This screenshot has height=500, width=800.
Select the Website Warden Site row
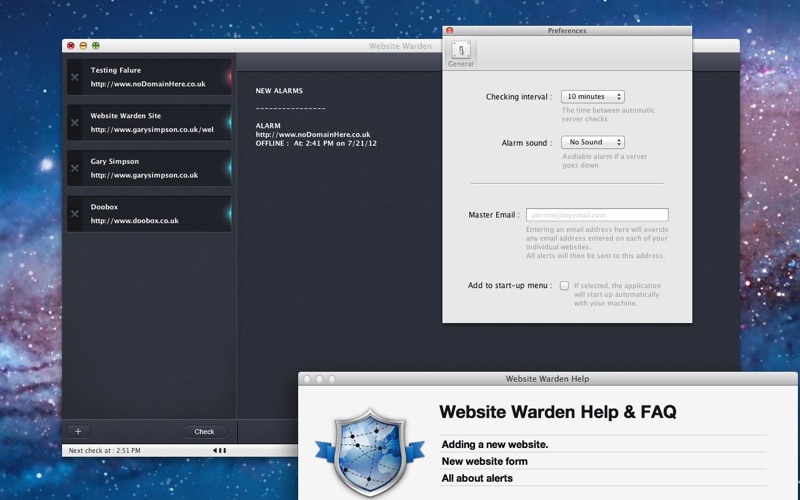coord(149,122)
